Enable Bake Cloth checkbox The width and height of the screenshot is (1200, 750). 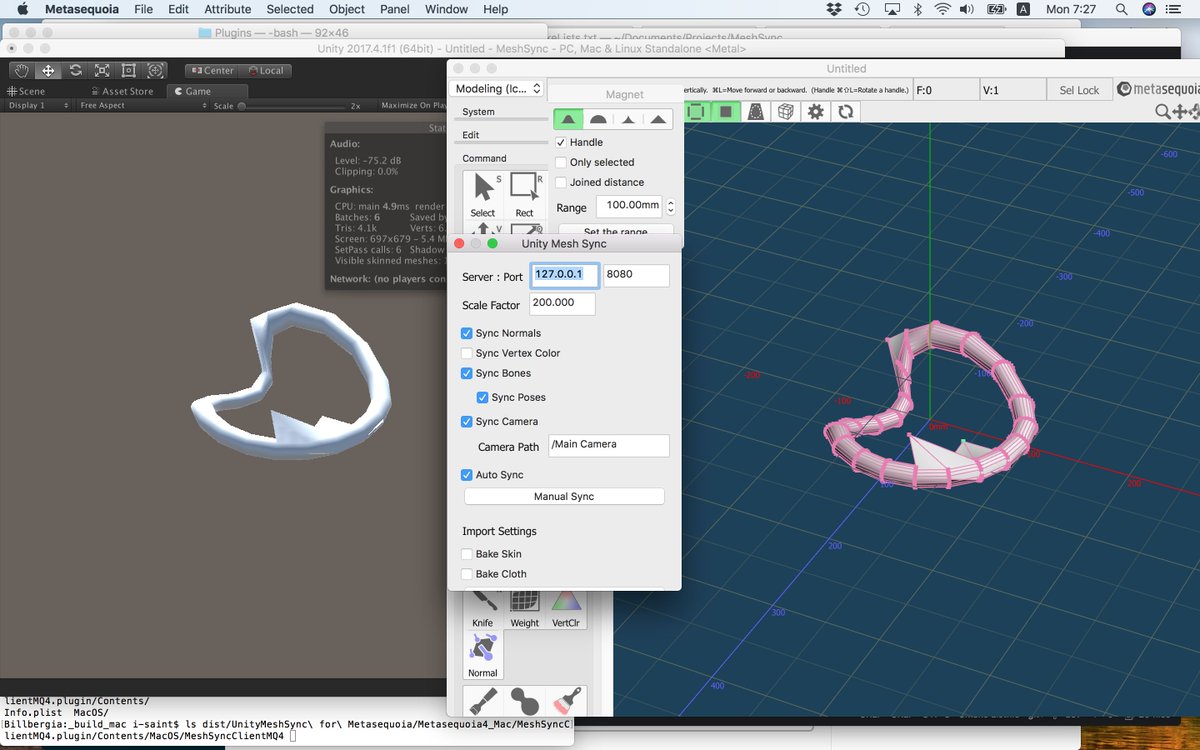pyautogui.click(x=467, y=574)
